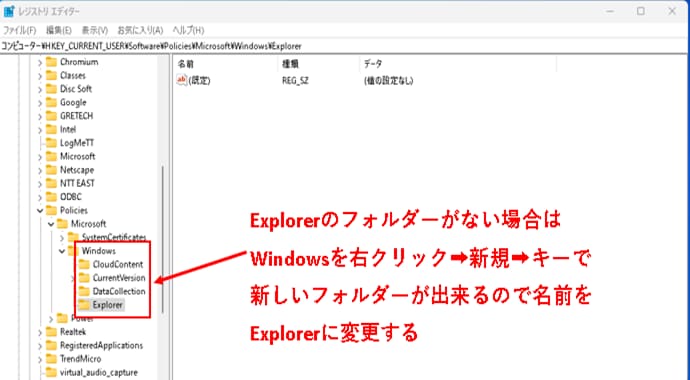Select the DataCollection folder icon

tap(84, 291)
